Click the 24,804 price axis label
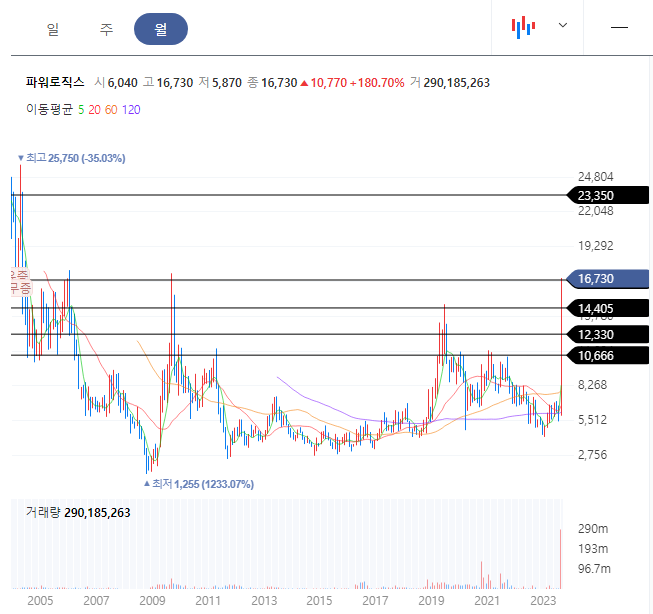 coord(596,177)
